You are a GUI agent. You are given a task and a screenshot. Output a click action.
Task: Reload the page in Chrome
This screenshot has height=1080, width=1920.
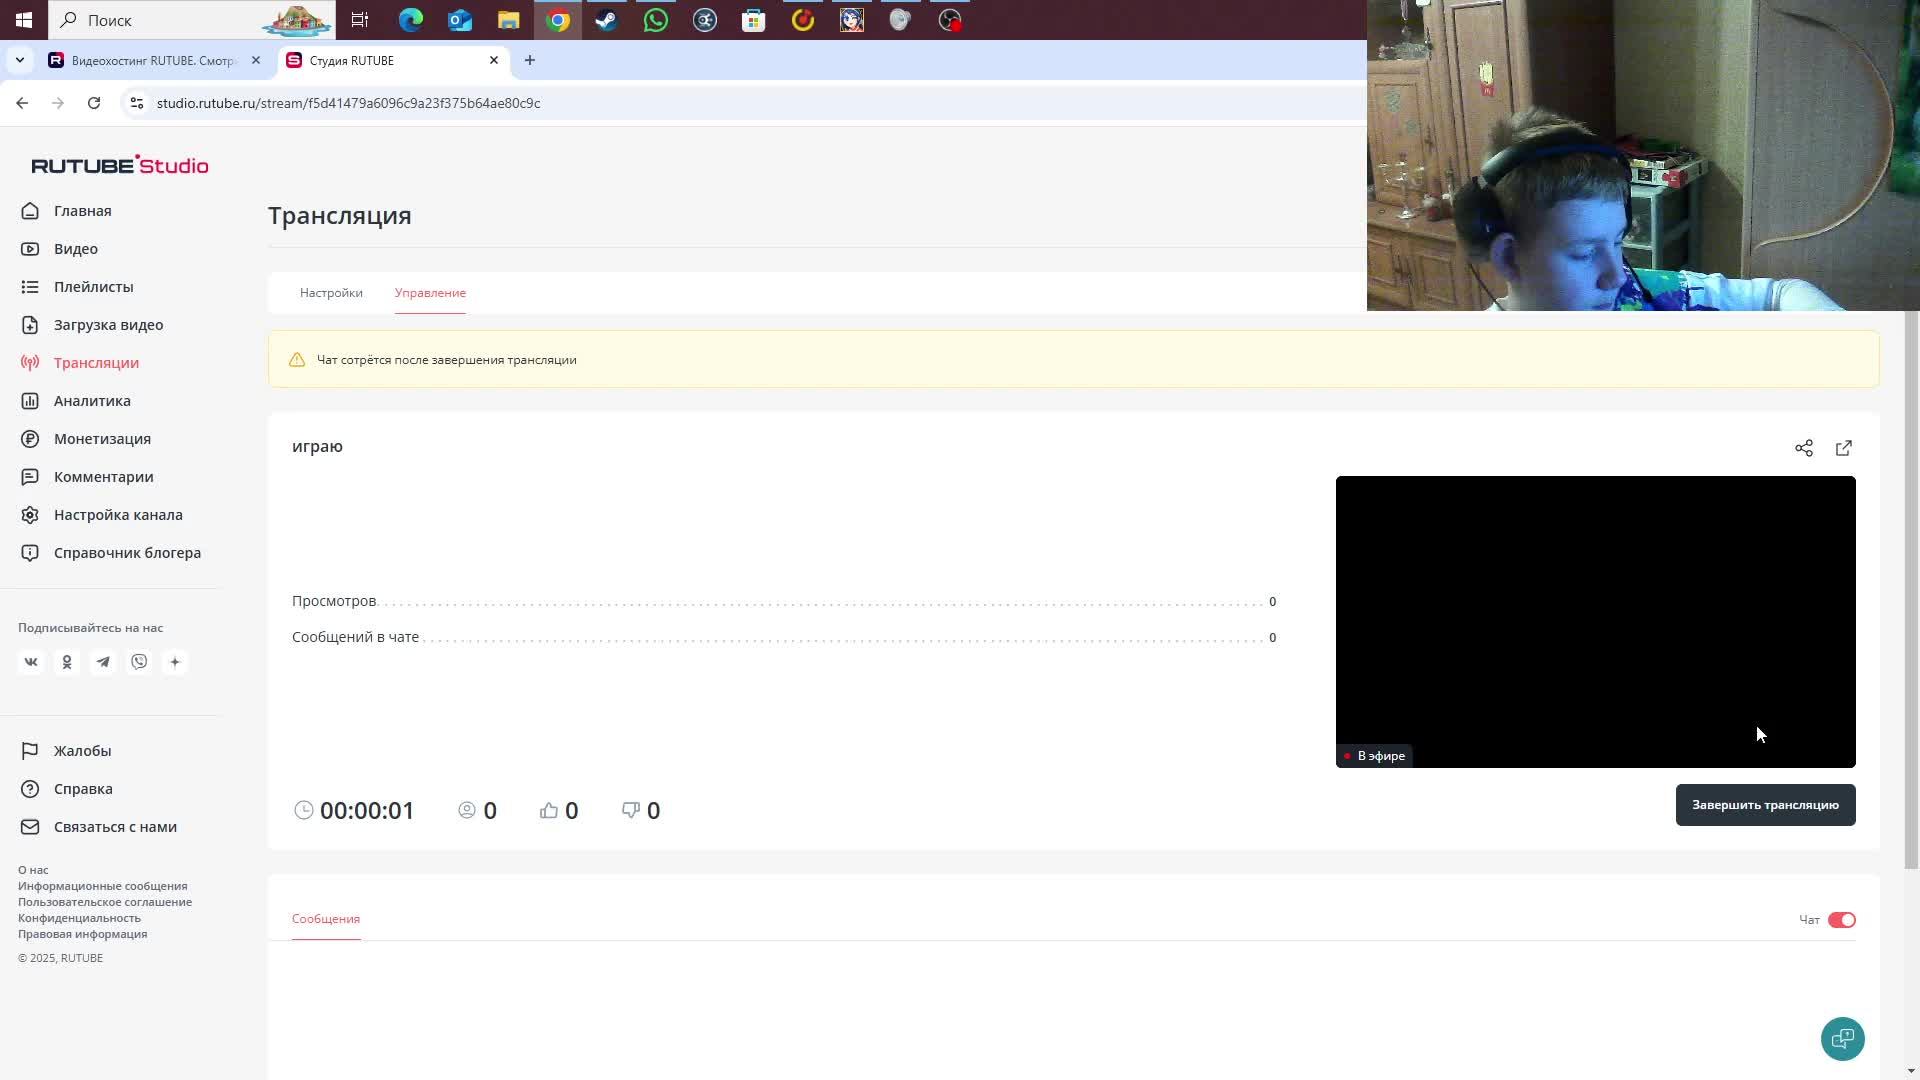tap(94, 103)
